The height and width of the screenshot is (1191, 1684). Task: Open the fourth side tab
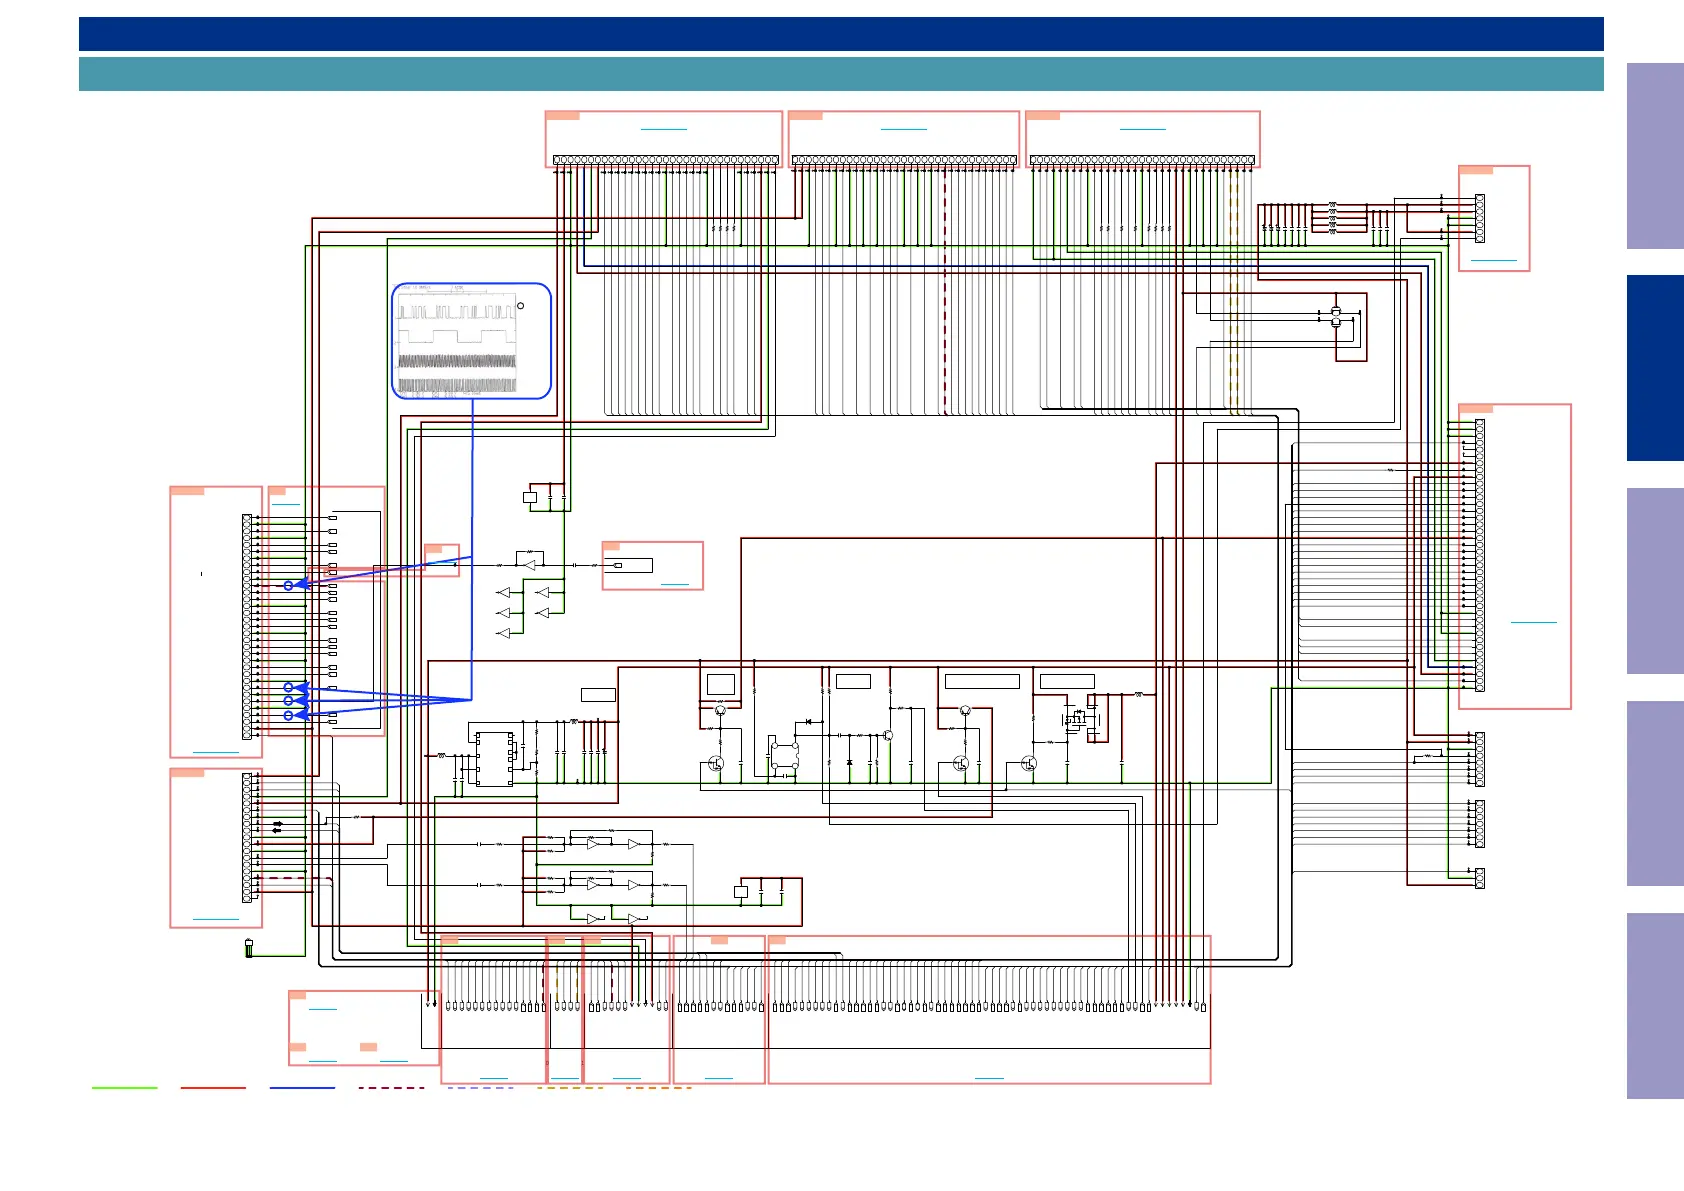click(1655, 793)
